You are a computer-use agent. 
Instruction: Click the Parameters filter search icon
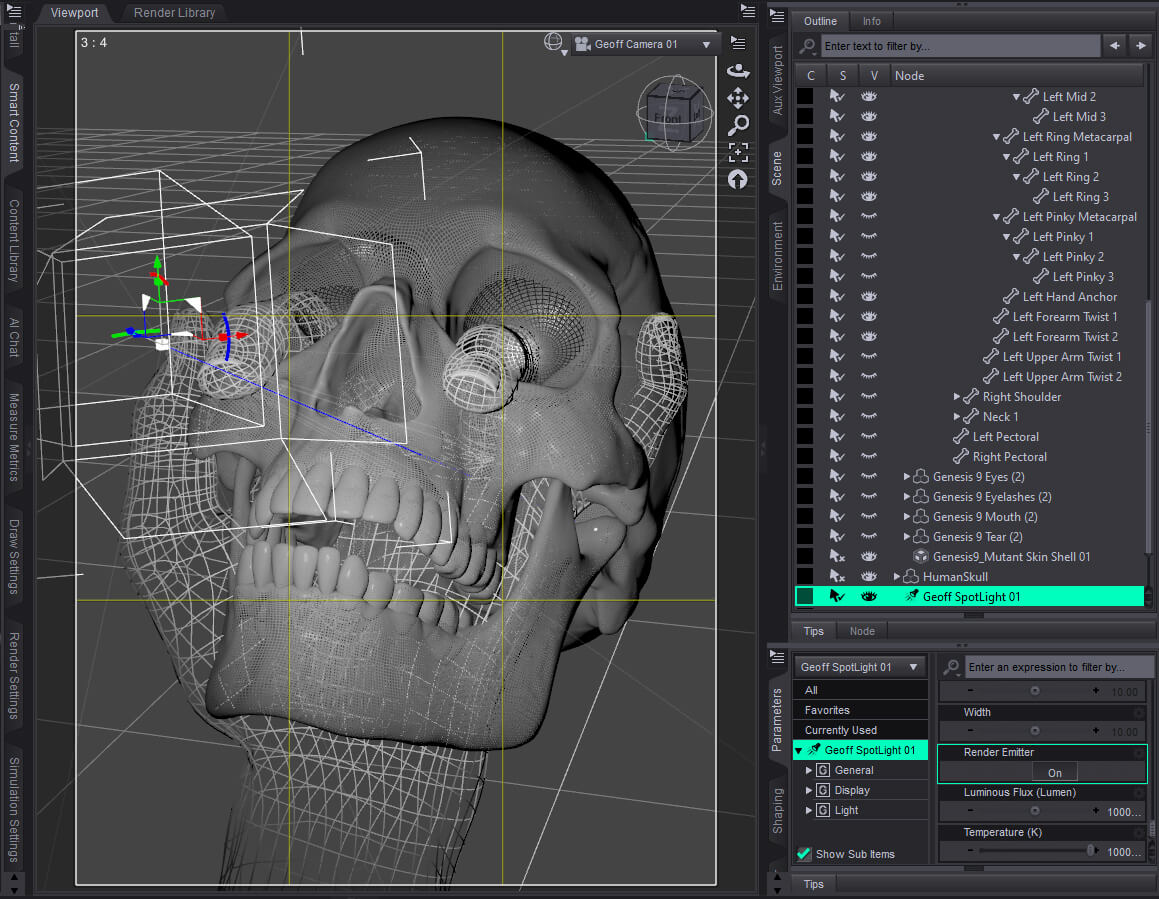(952, 667)
